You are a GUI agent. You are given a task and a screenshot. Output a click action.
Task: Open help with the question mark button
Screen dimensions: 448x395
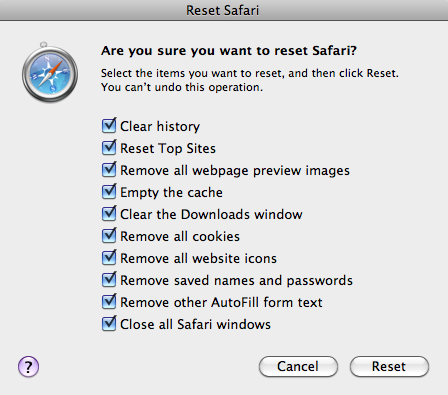tap(28, 367)
